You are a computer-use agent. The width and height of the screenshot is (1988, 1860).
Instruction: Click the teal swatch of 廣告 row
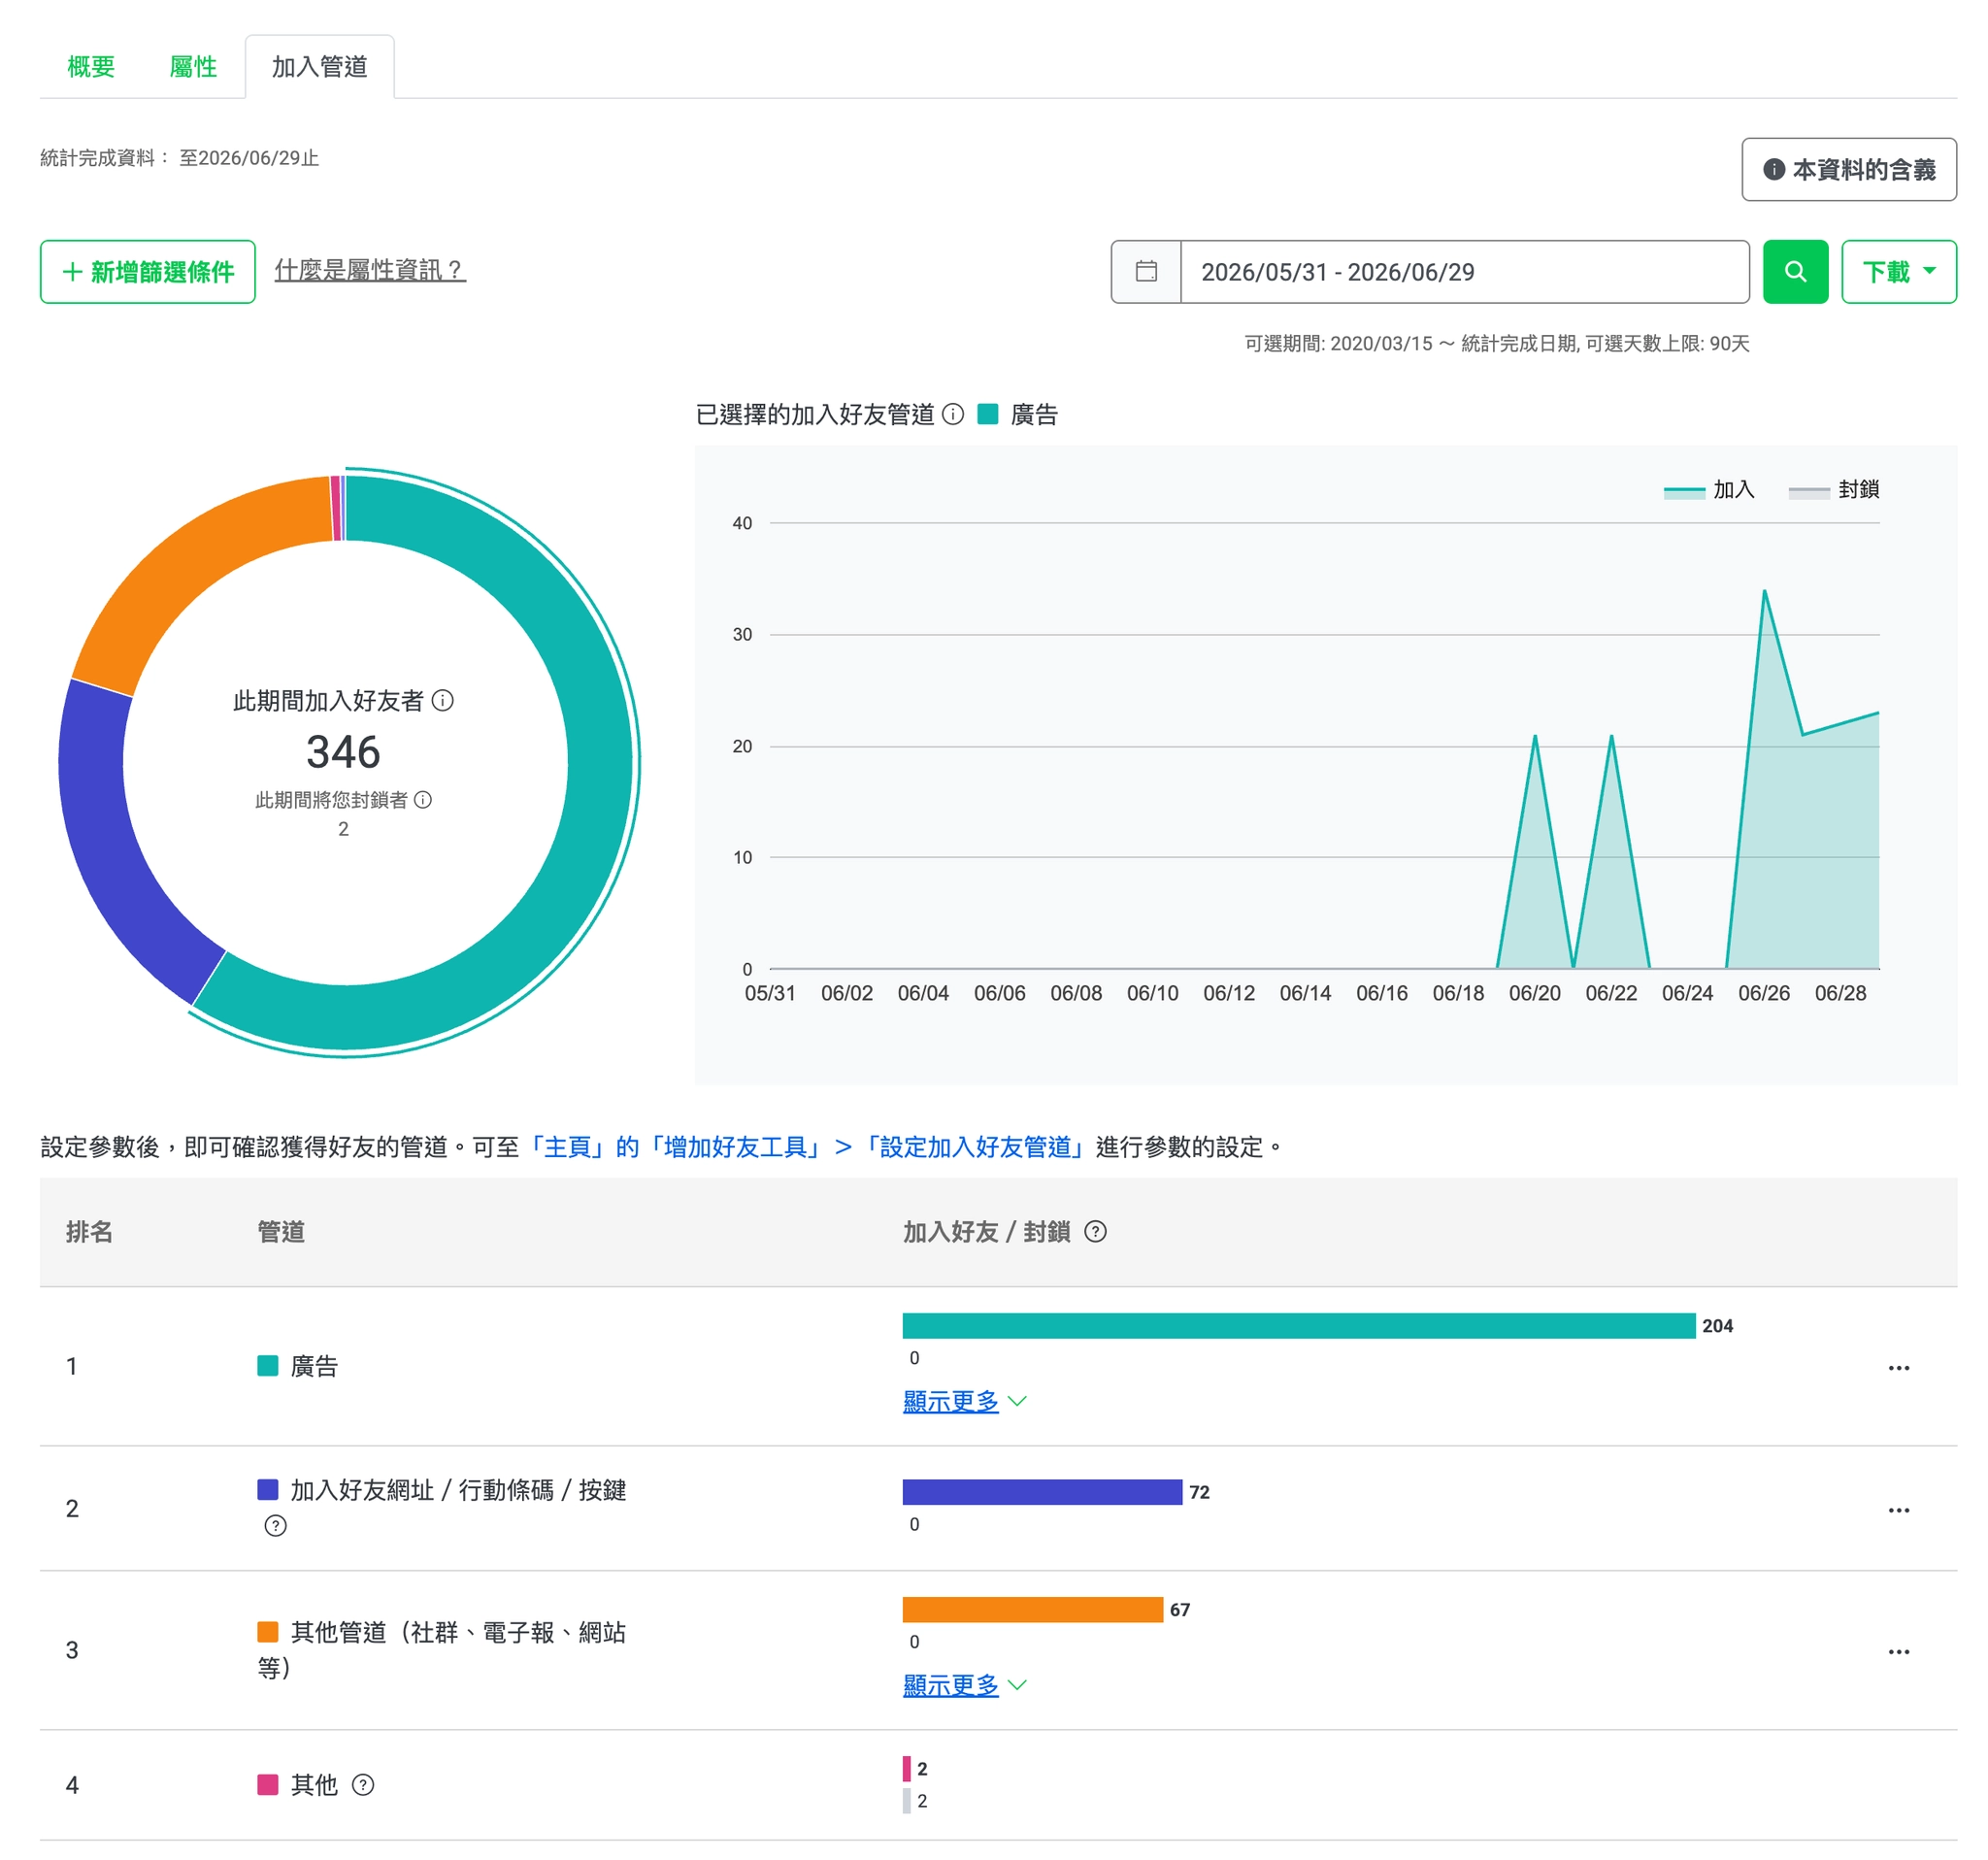tap(267, 1366)
